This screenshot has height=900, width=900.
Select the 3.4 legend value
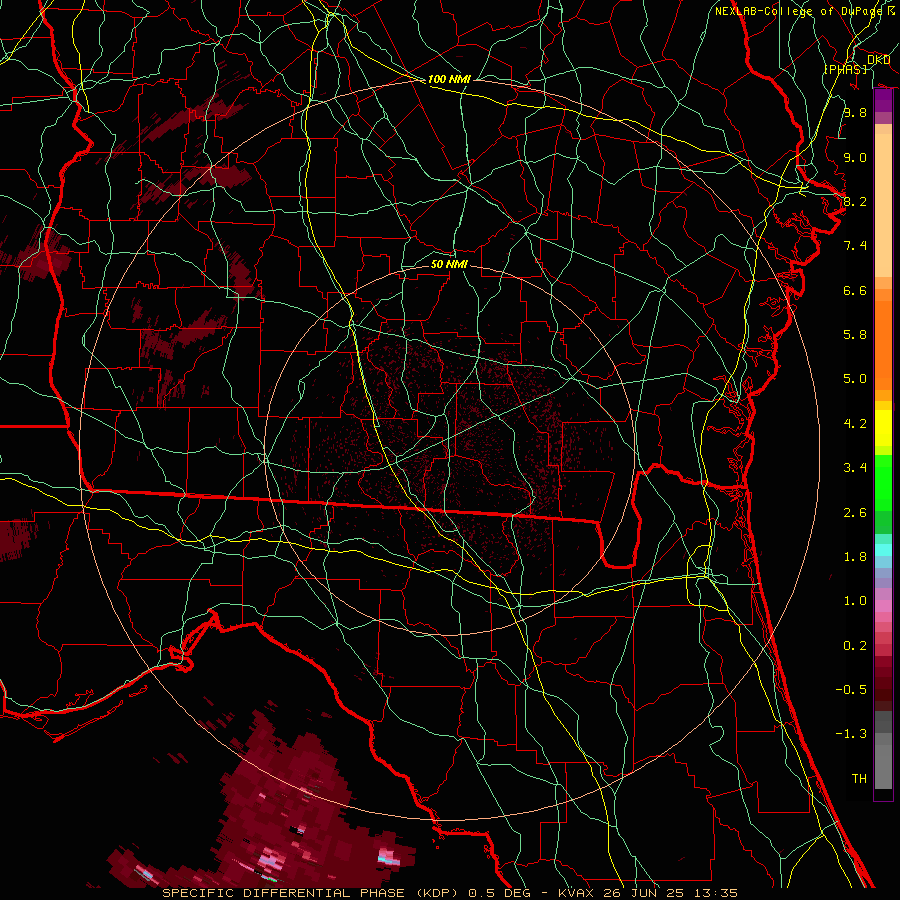(x=855, y=468)
